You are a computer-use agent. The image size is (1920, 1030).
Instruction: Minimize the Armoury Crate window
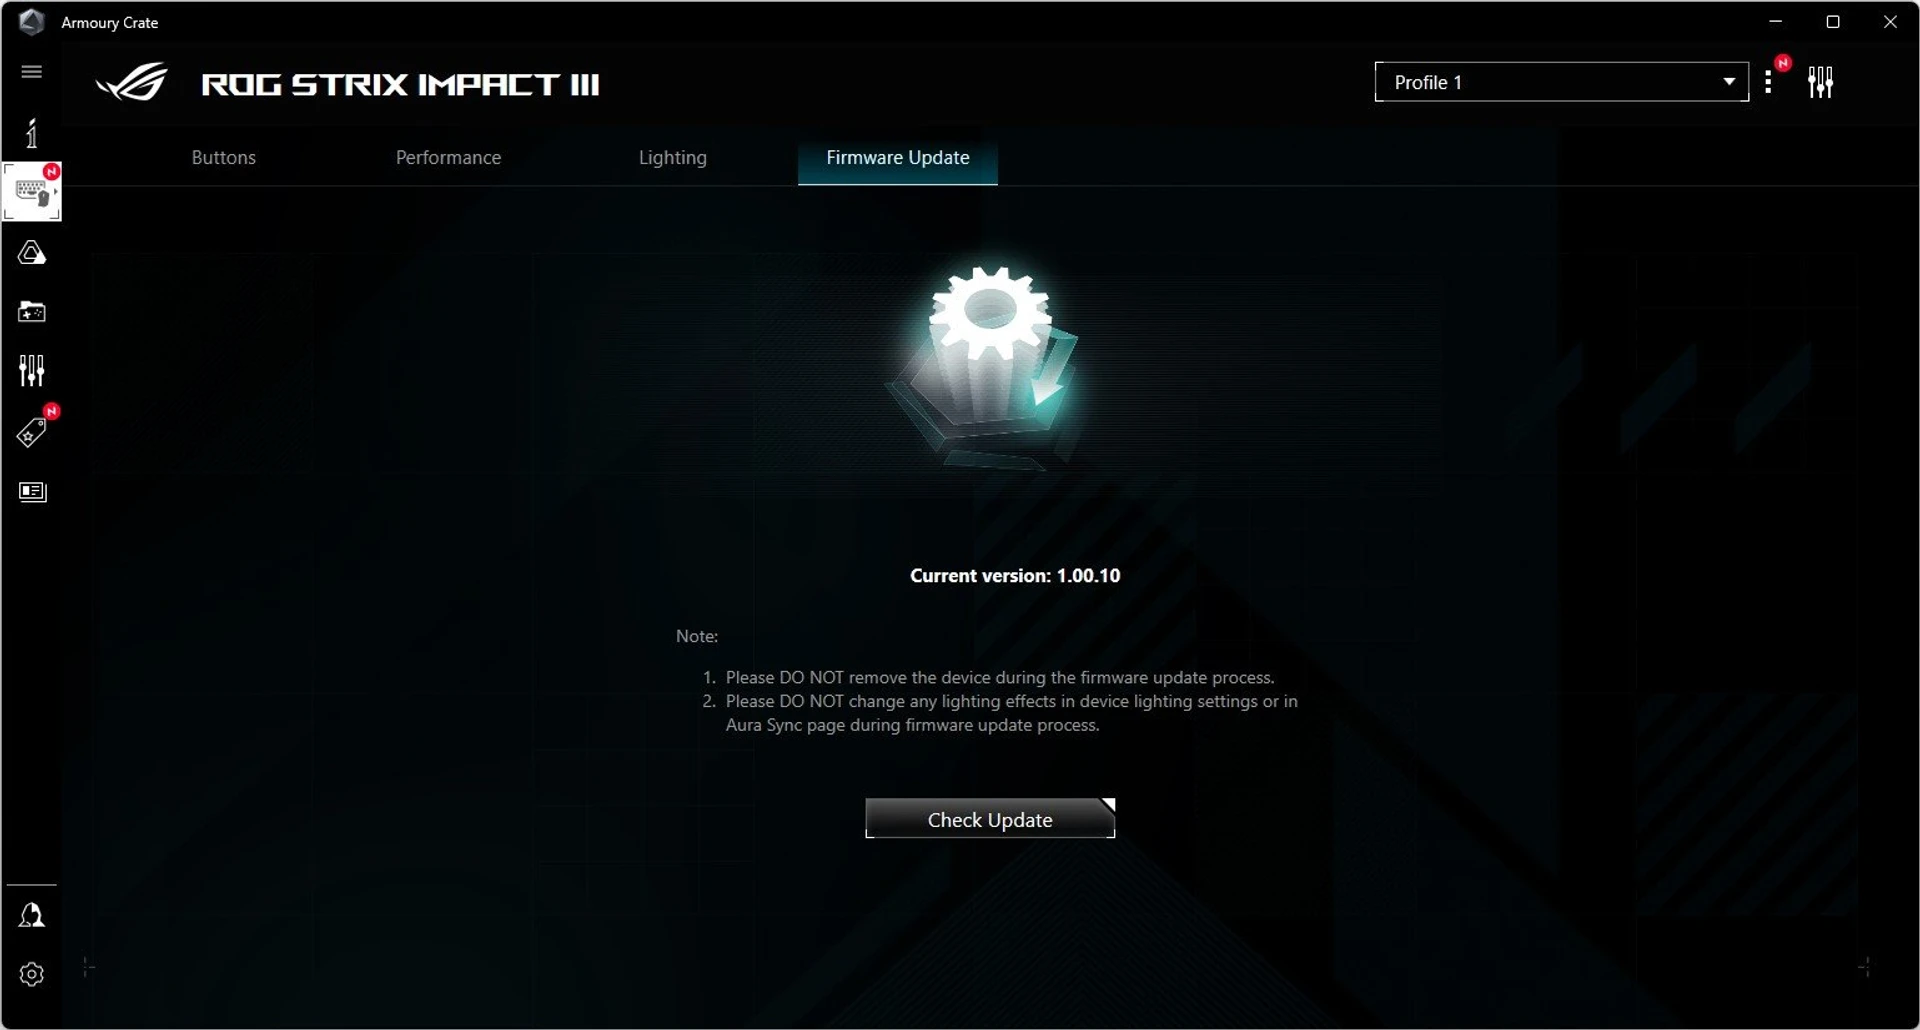pyautogui.click(x=1776, y=22)
